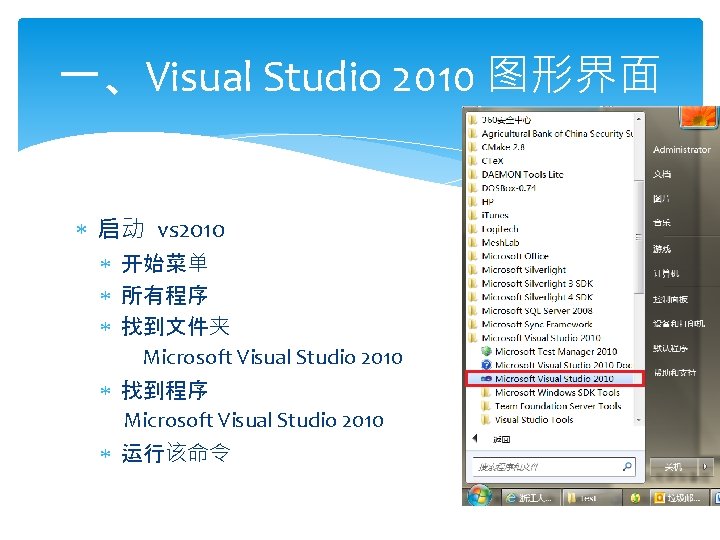The height and width of the screenshot is (540, 720).
Task: Open 设备和打印机 in Start menu
Action: tap(679, 323)
